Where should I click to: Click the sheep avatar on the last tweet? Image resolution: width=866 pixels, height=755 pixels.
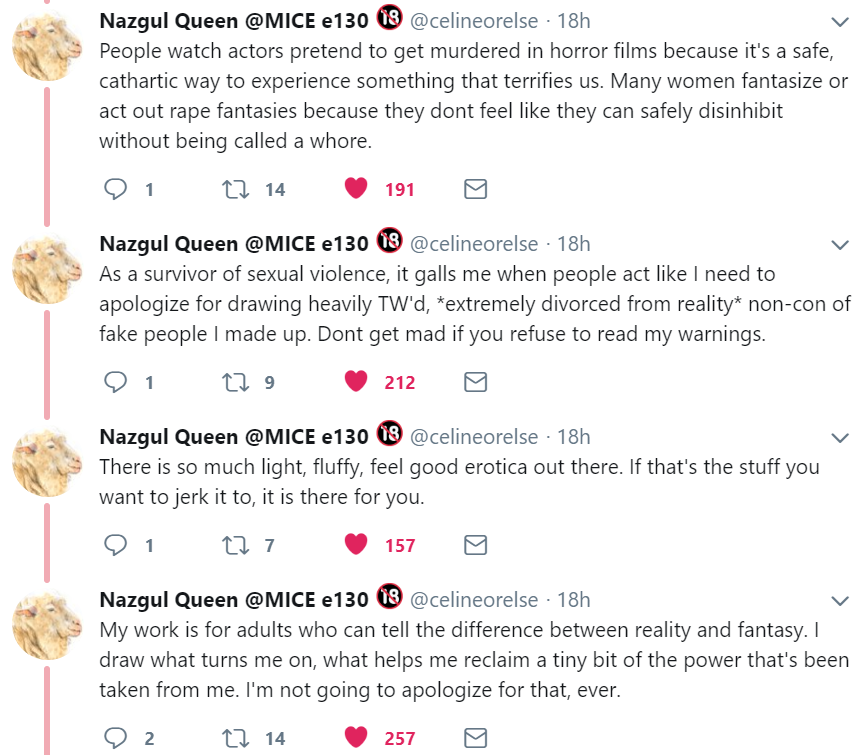46,625
